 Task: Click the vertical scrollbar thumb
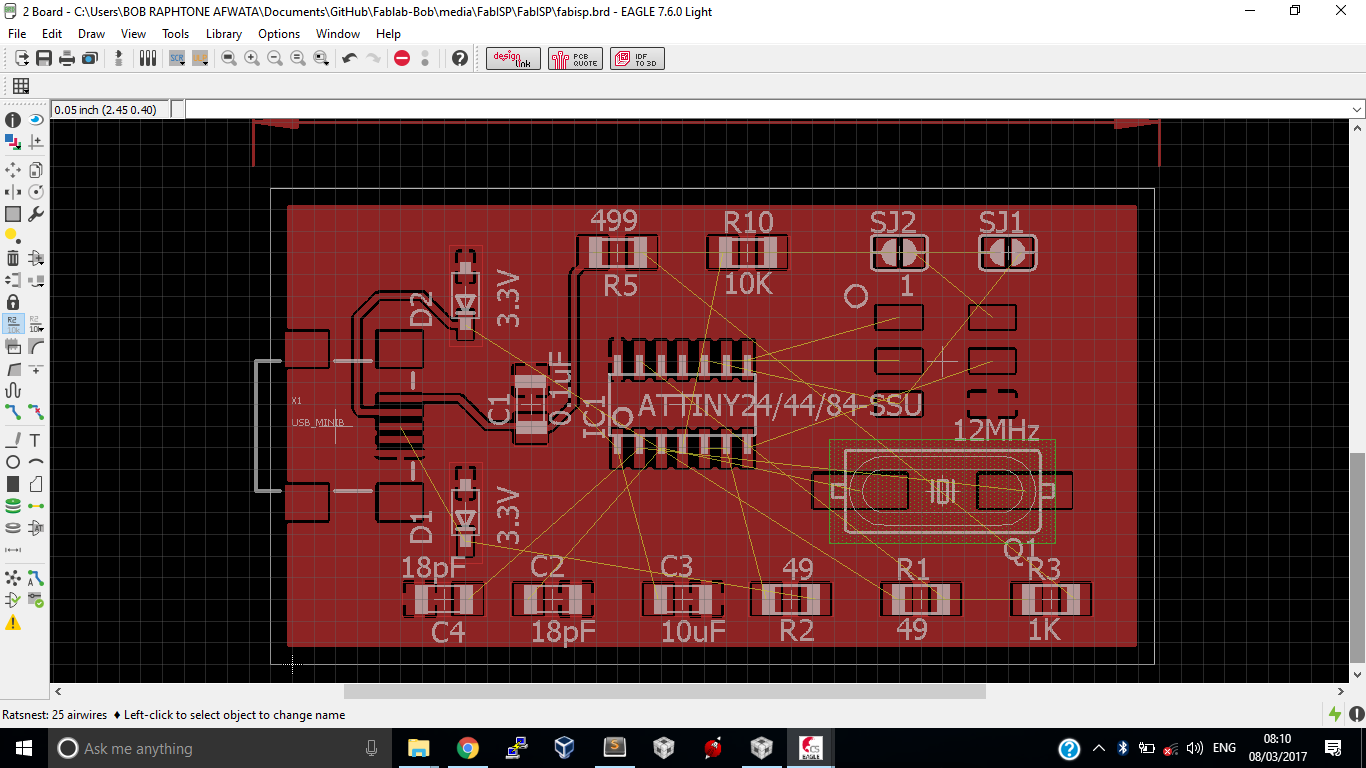(x=1357, y=558)
